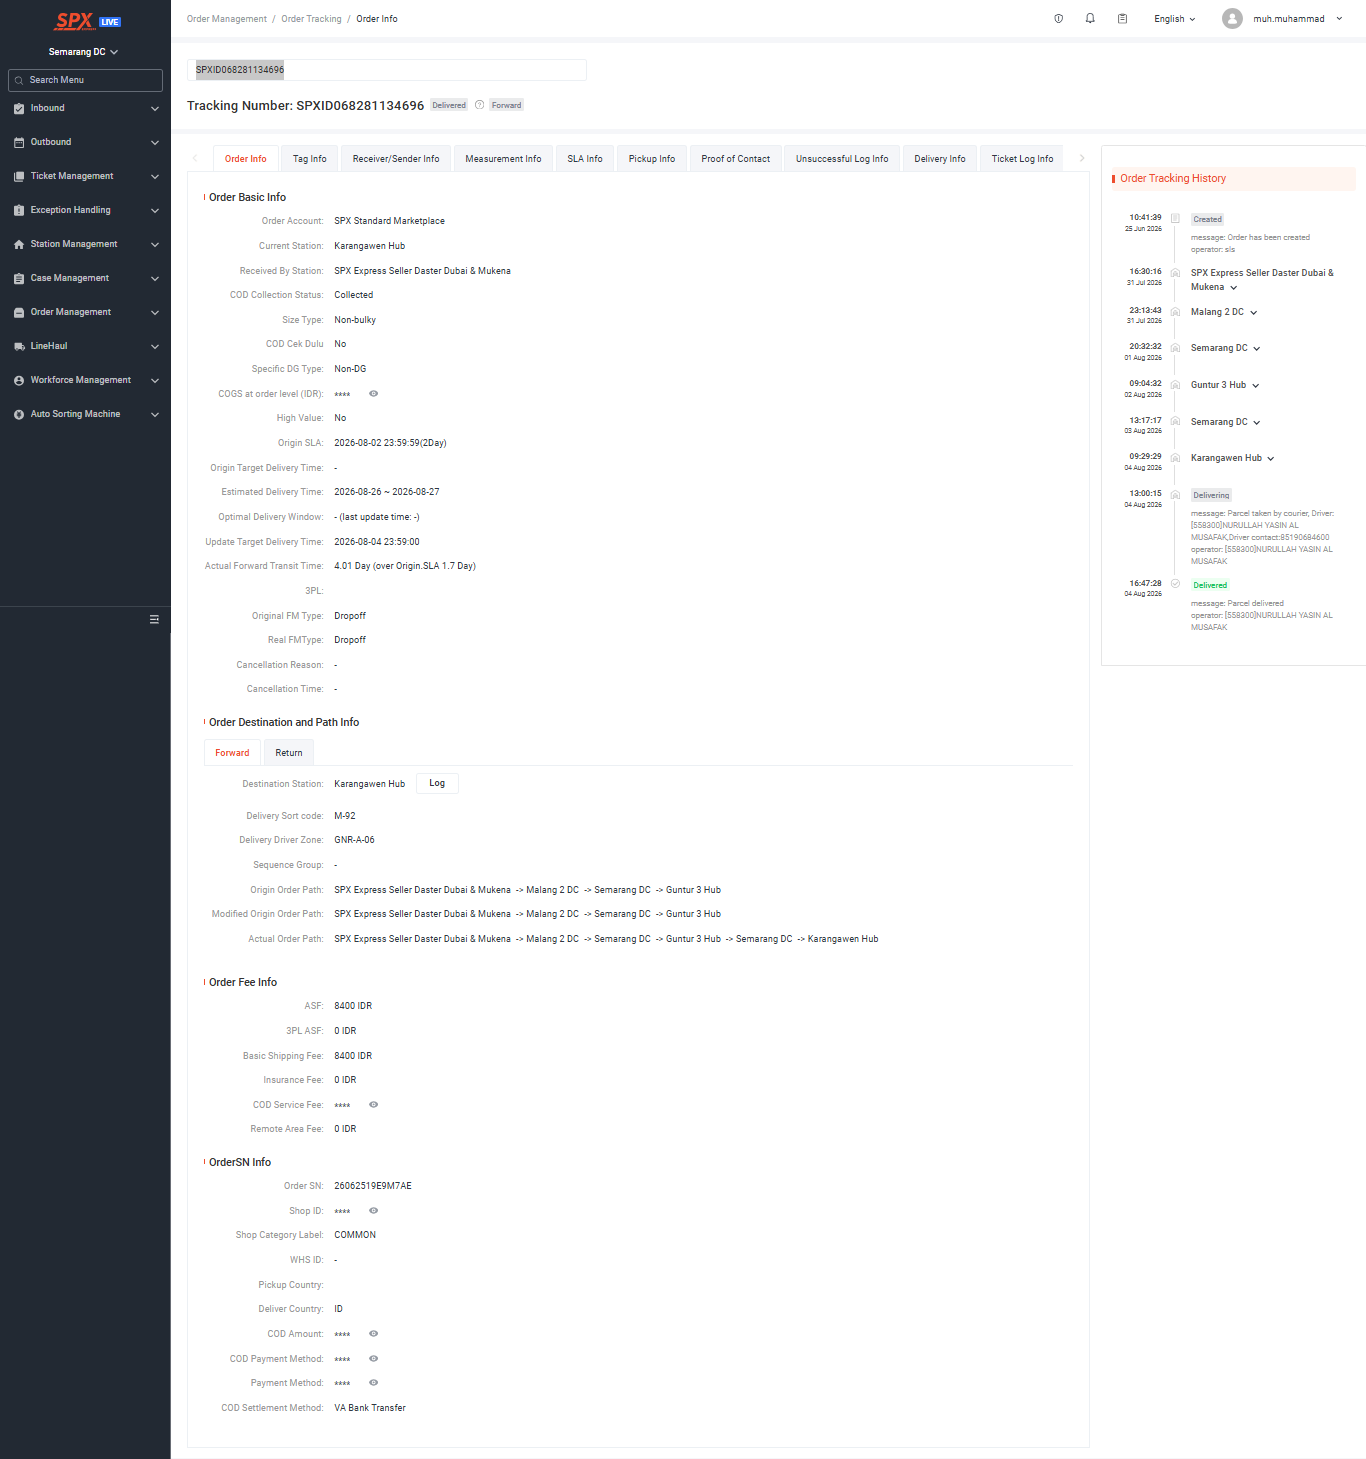Show the masked Payment Method
Viewport: 1366px width, 1459px height.
tap(373, 1383)
